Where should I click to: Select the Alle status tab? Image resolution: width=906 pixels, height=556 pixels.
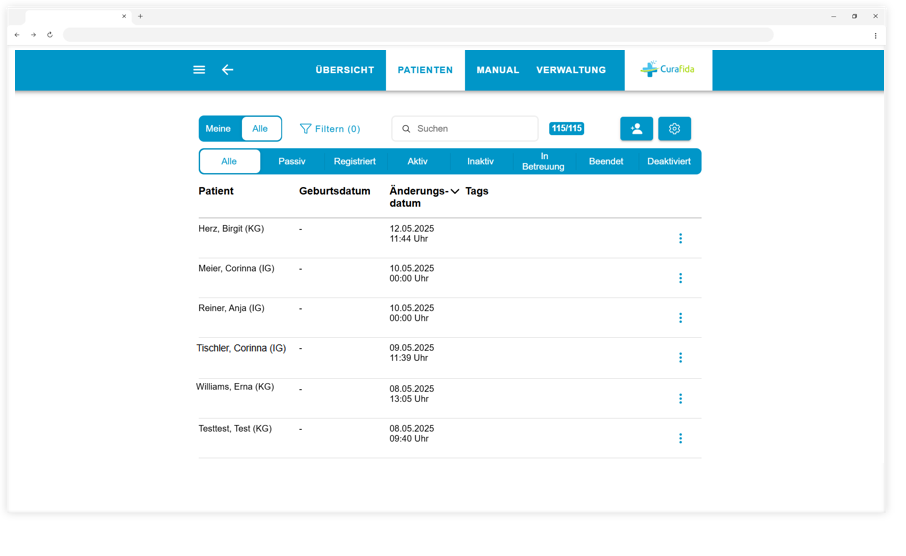pyautogui.click(x=229, y=161)
